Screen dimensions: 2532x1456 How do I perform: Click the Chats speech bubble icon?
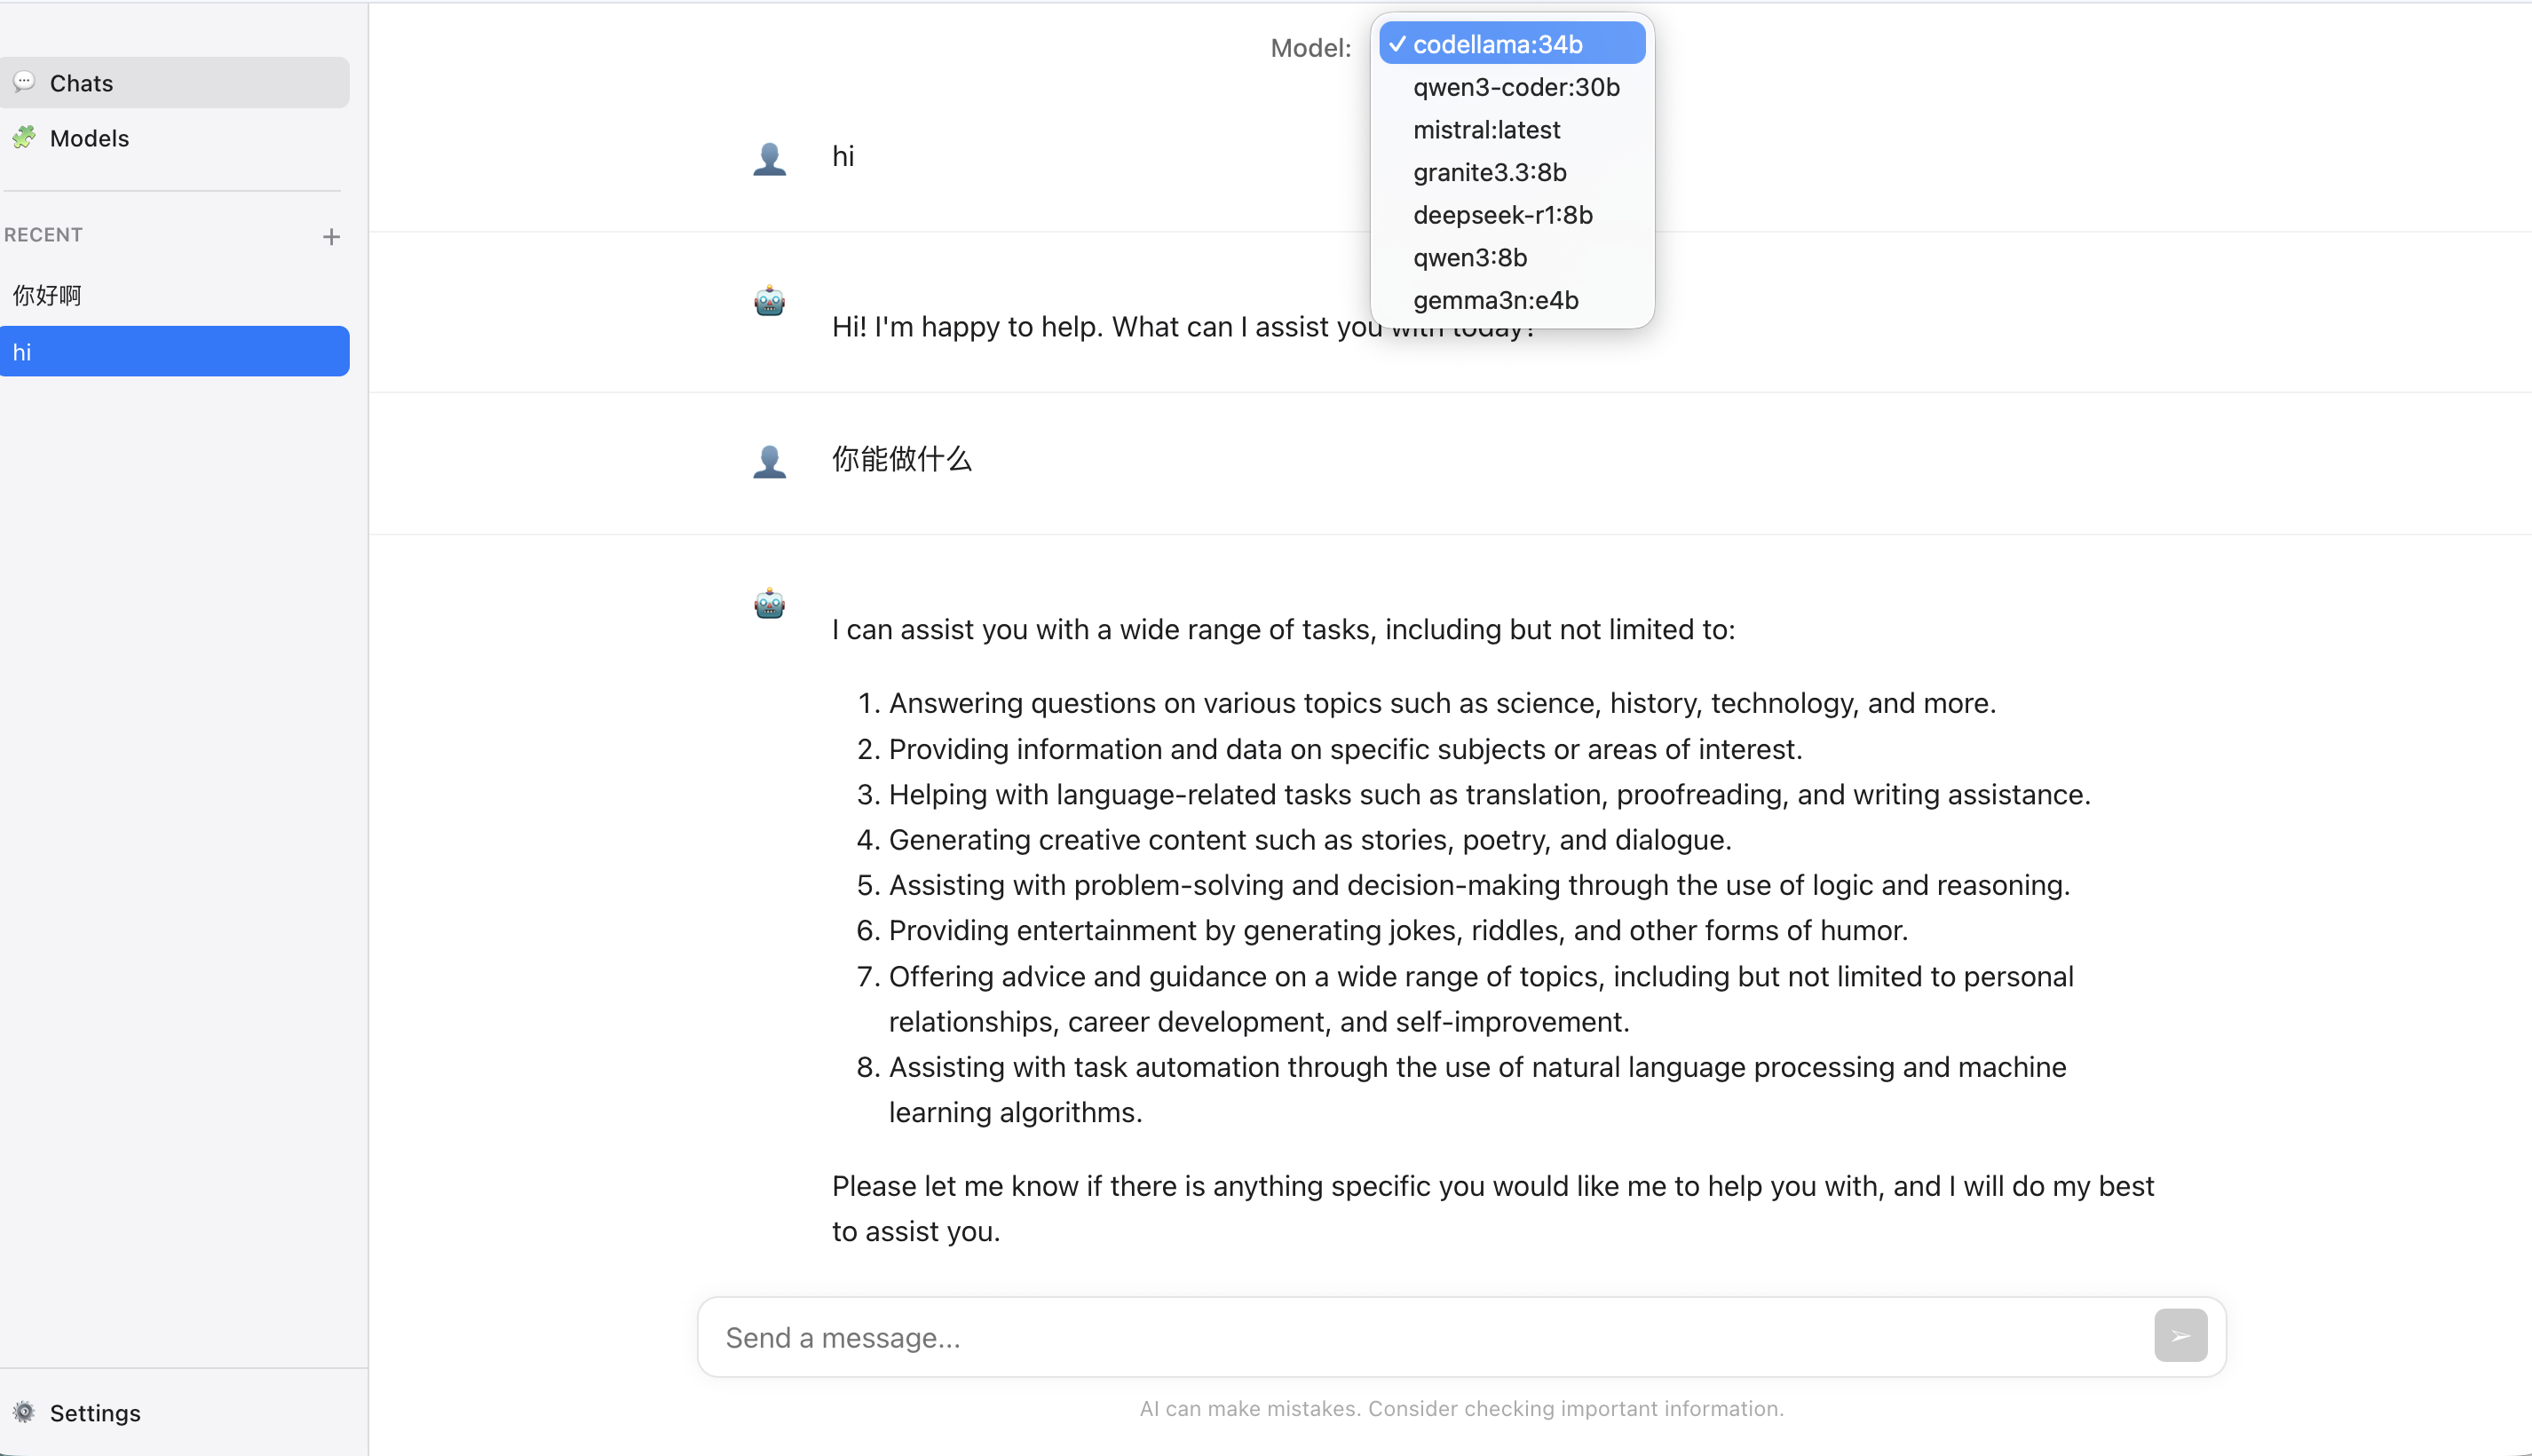click(x=24, y=82)
